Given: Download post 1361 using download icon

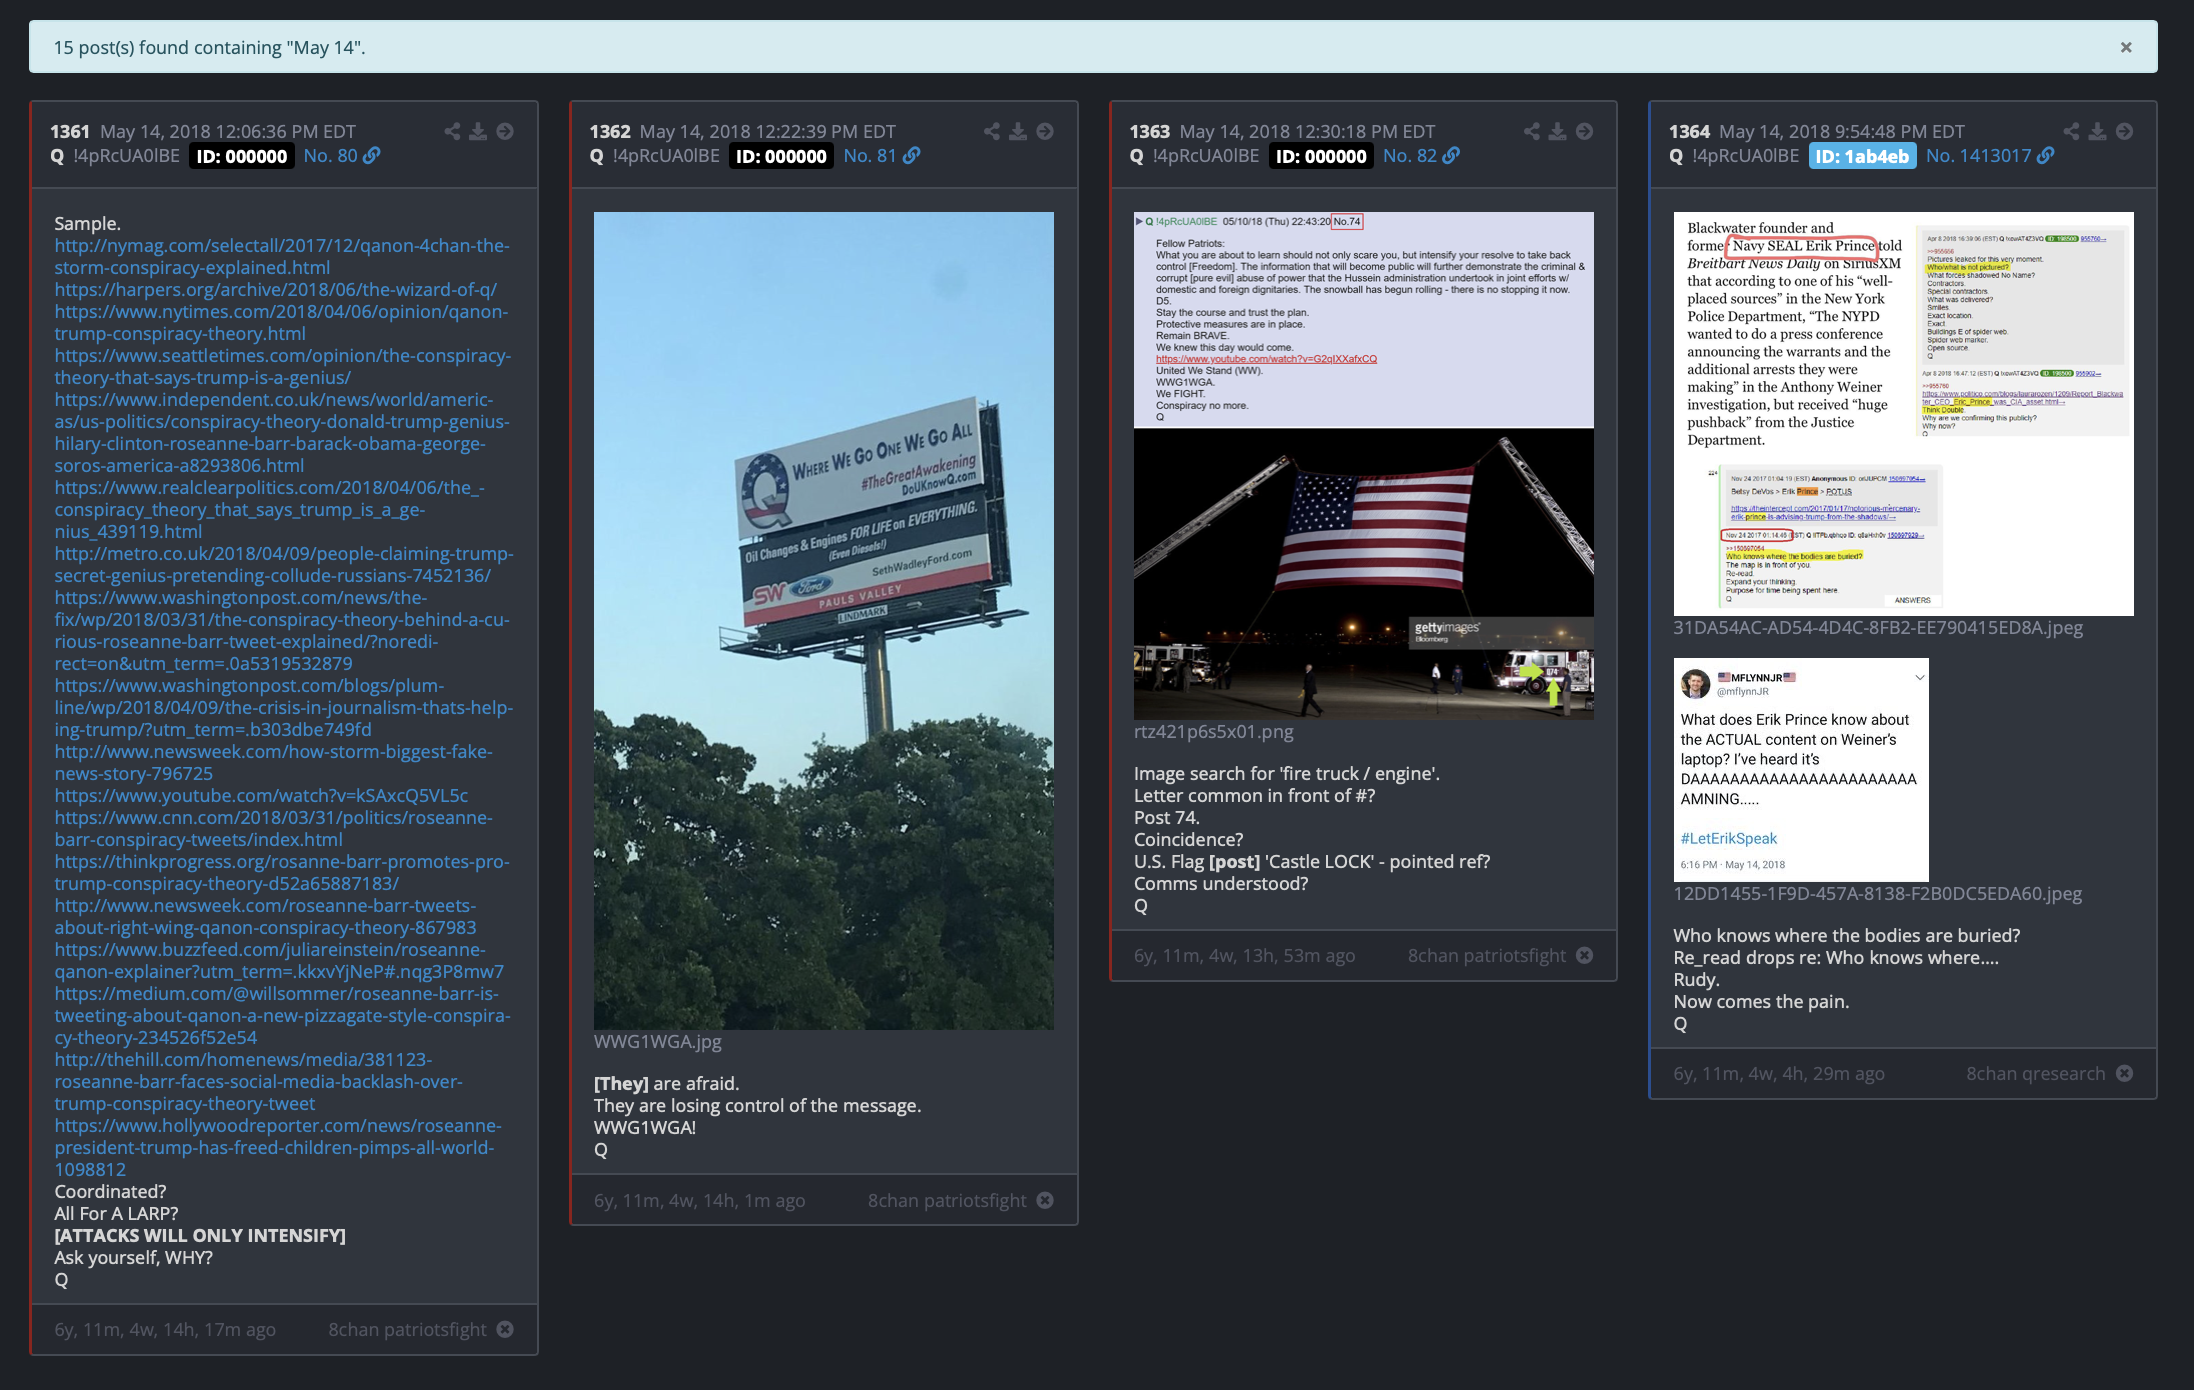Looking at the screenshot, I should pos(478,131).
